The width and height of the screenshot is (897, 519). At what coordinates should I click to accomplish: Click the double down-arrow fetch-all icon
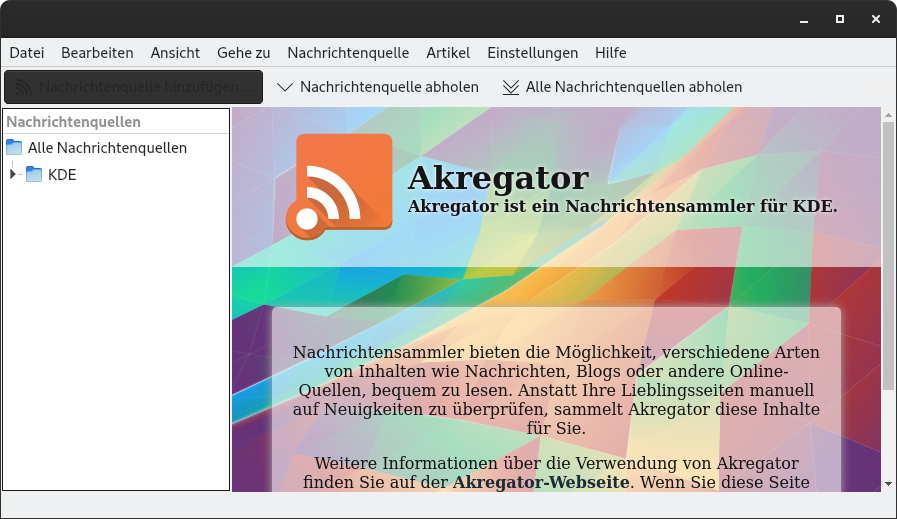click(511, 87)
